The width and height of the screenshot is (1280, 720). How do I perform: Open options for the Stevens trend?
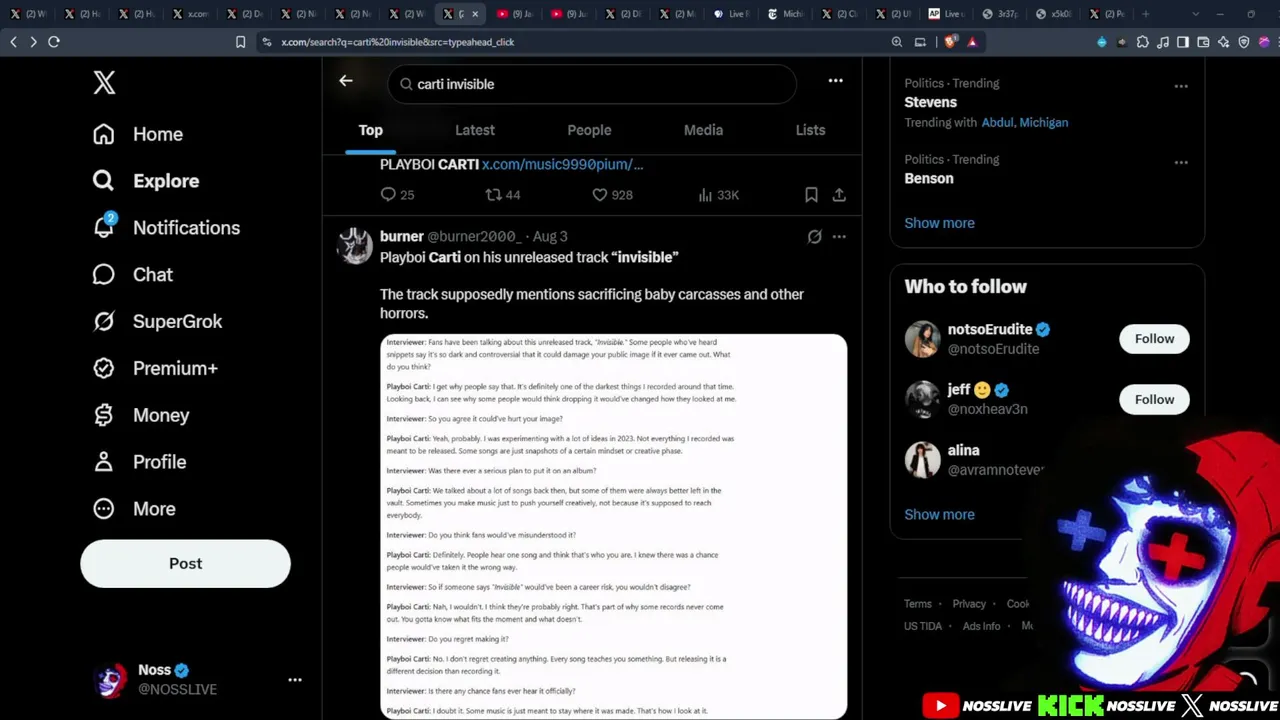[x=1181, y=86]
